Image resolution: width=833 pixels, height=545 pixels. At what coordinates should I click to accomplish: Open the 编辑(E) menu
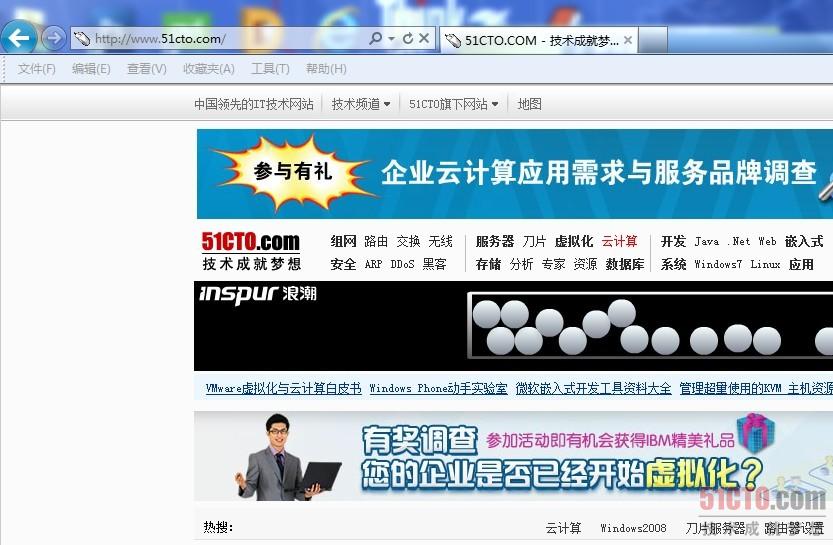[x=91, y=69]
